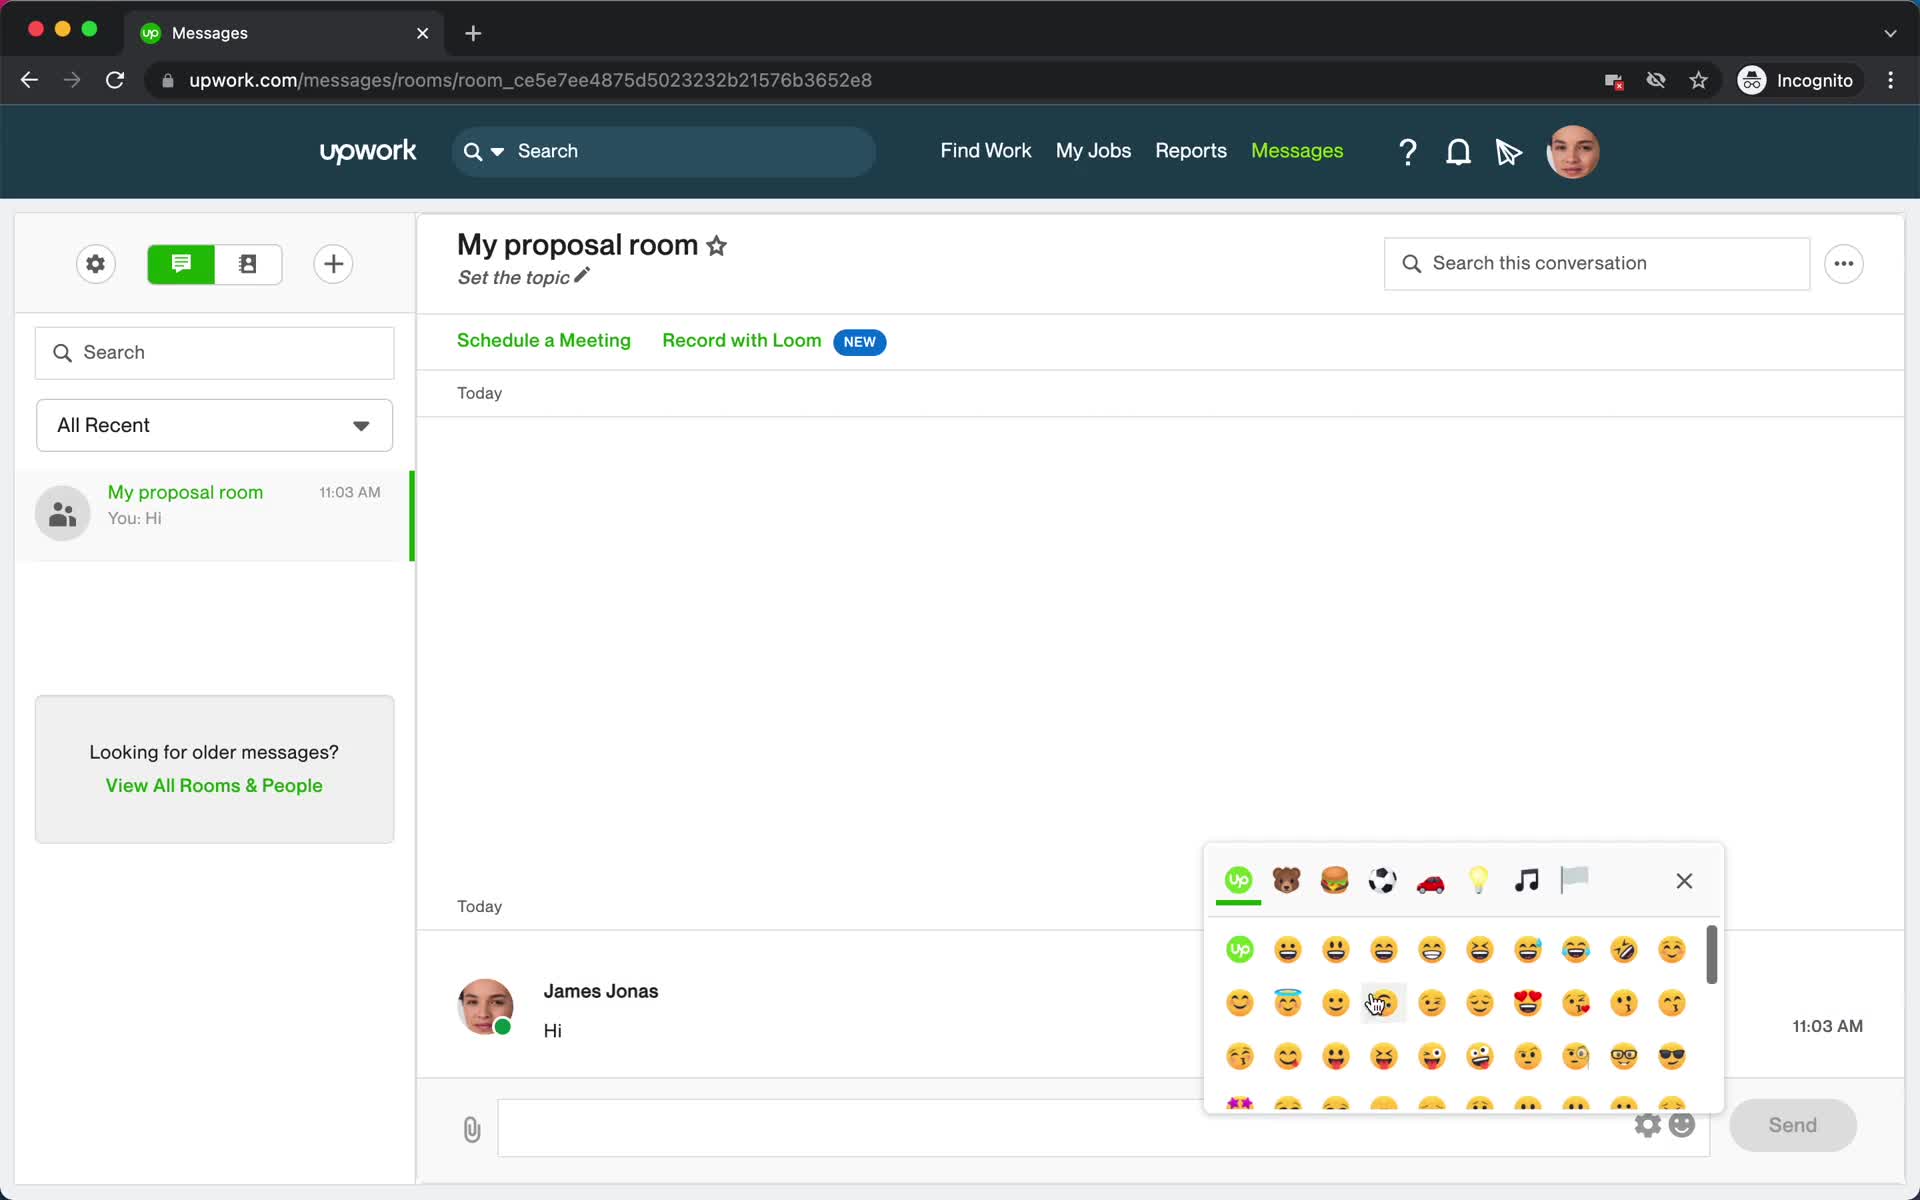
Task: Insert the nerd glasses emoji
Action: coord(1624,1056)
